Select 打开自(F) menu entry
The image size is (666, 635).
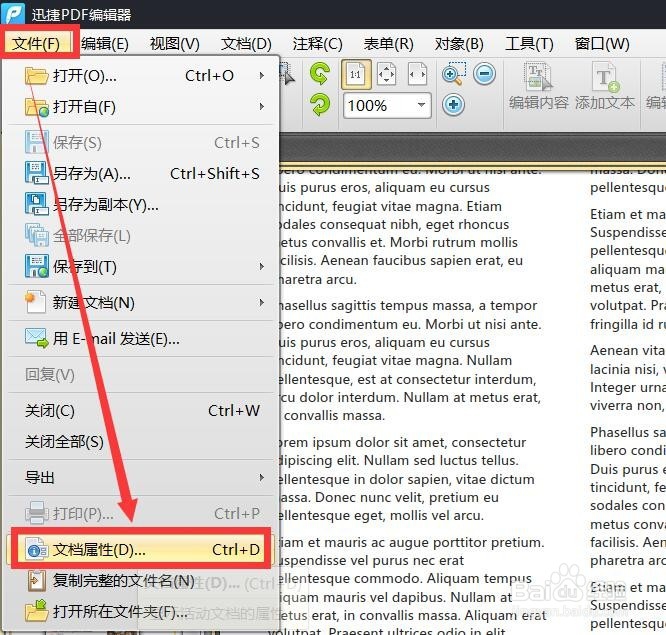140,107
